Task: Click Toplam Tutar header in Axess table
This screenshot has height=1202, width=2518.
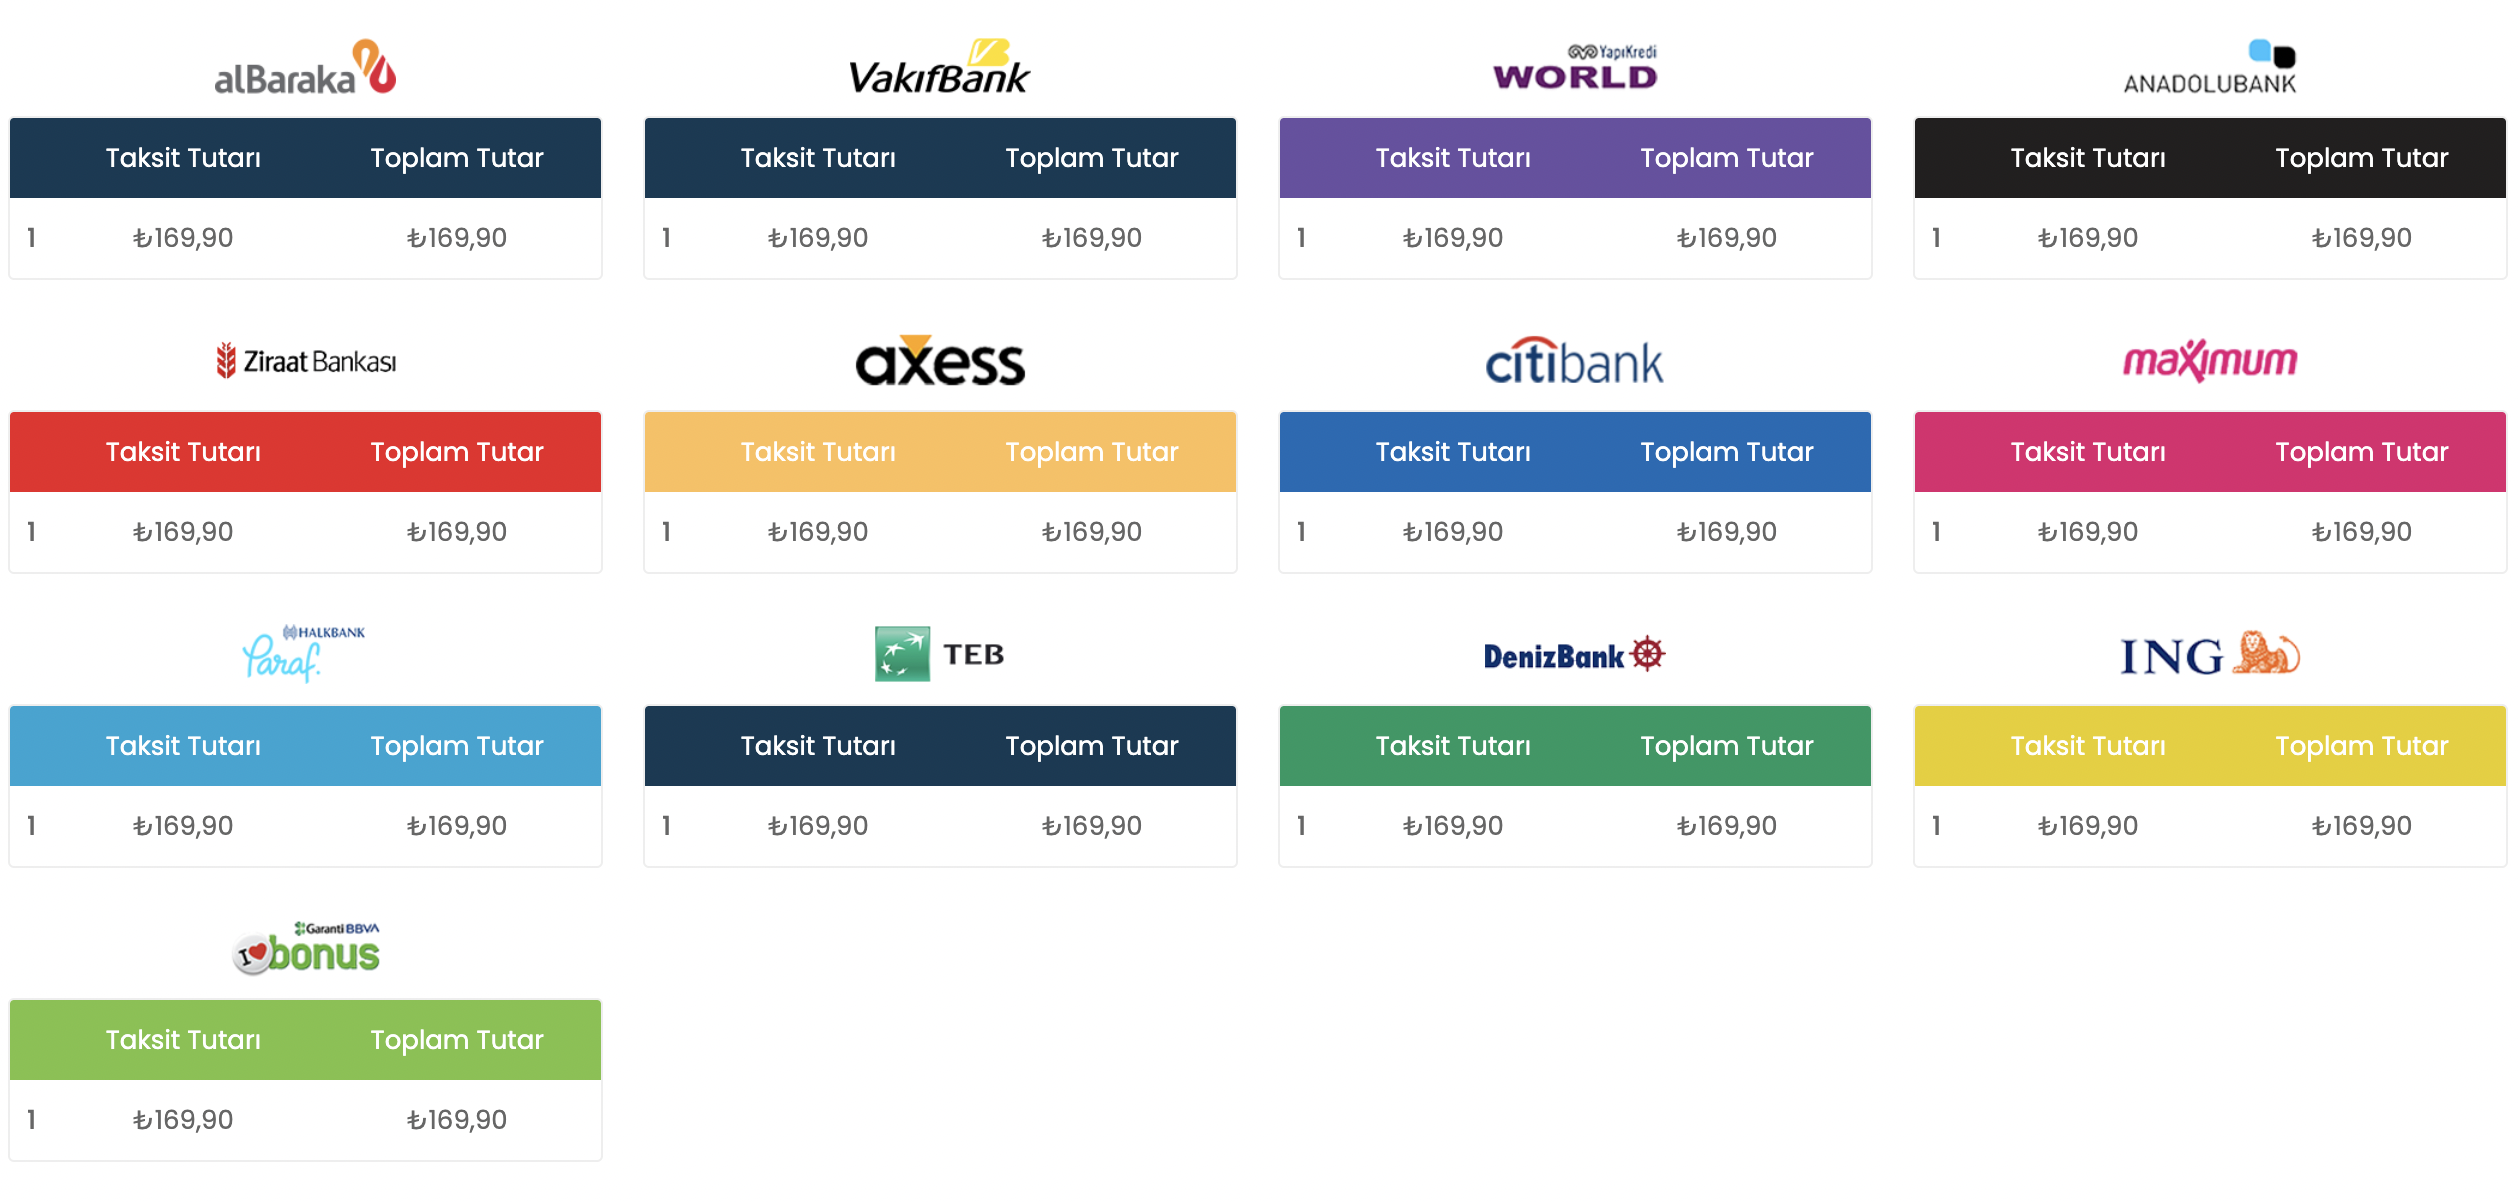Action: (x=1091, y=452)
